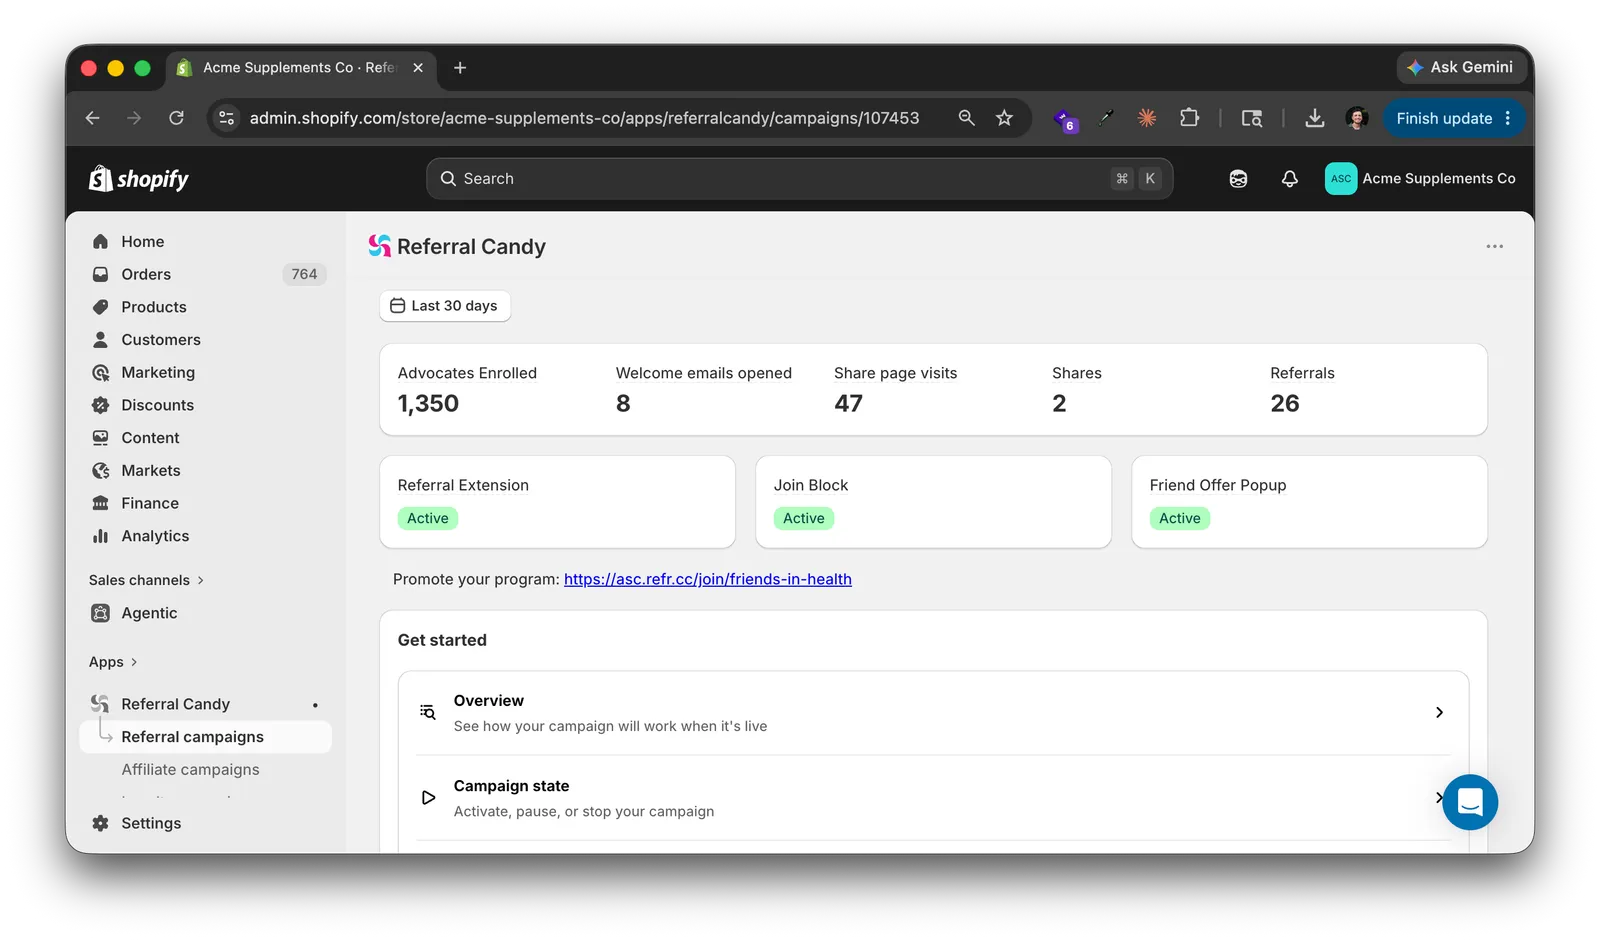The image size is (1600, 940).
Task: Open the Home sidebar item
Action: click(x=142, y=241)
